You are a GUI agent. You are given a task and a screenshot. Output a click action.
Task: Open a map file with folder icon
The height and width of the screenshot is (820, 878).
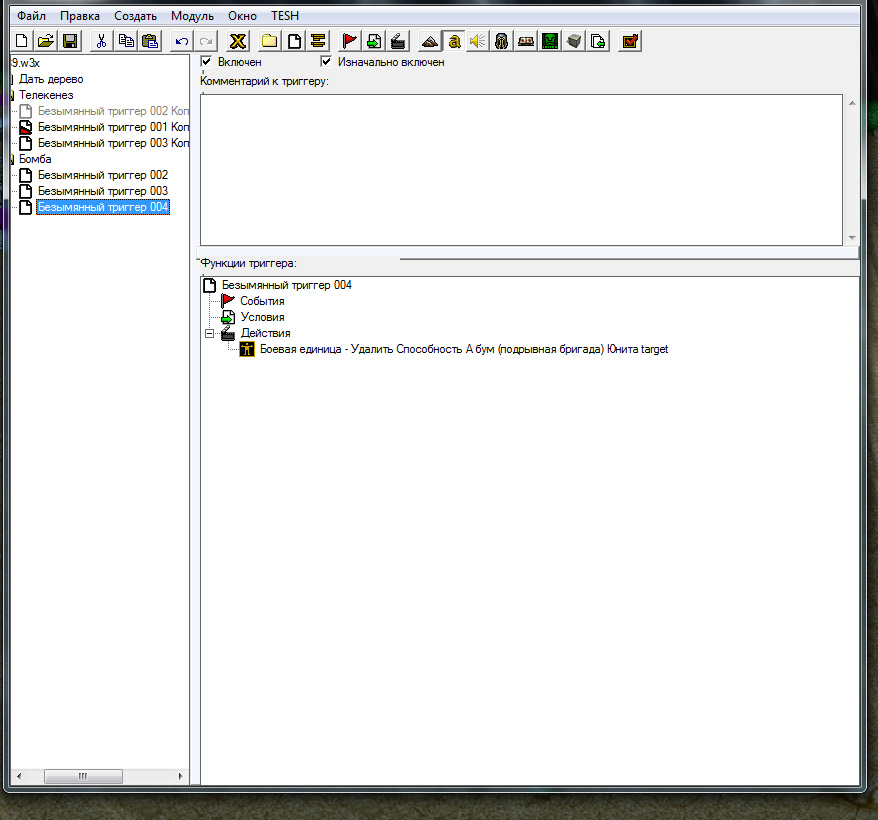[x=45, y=41]
